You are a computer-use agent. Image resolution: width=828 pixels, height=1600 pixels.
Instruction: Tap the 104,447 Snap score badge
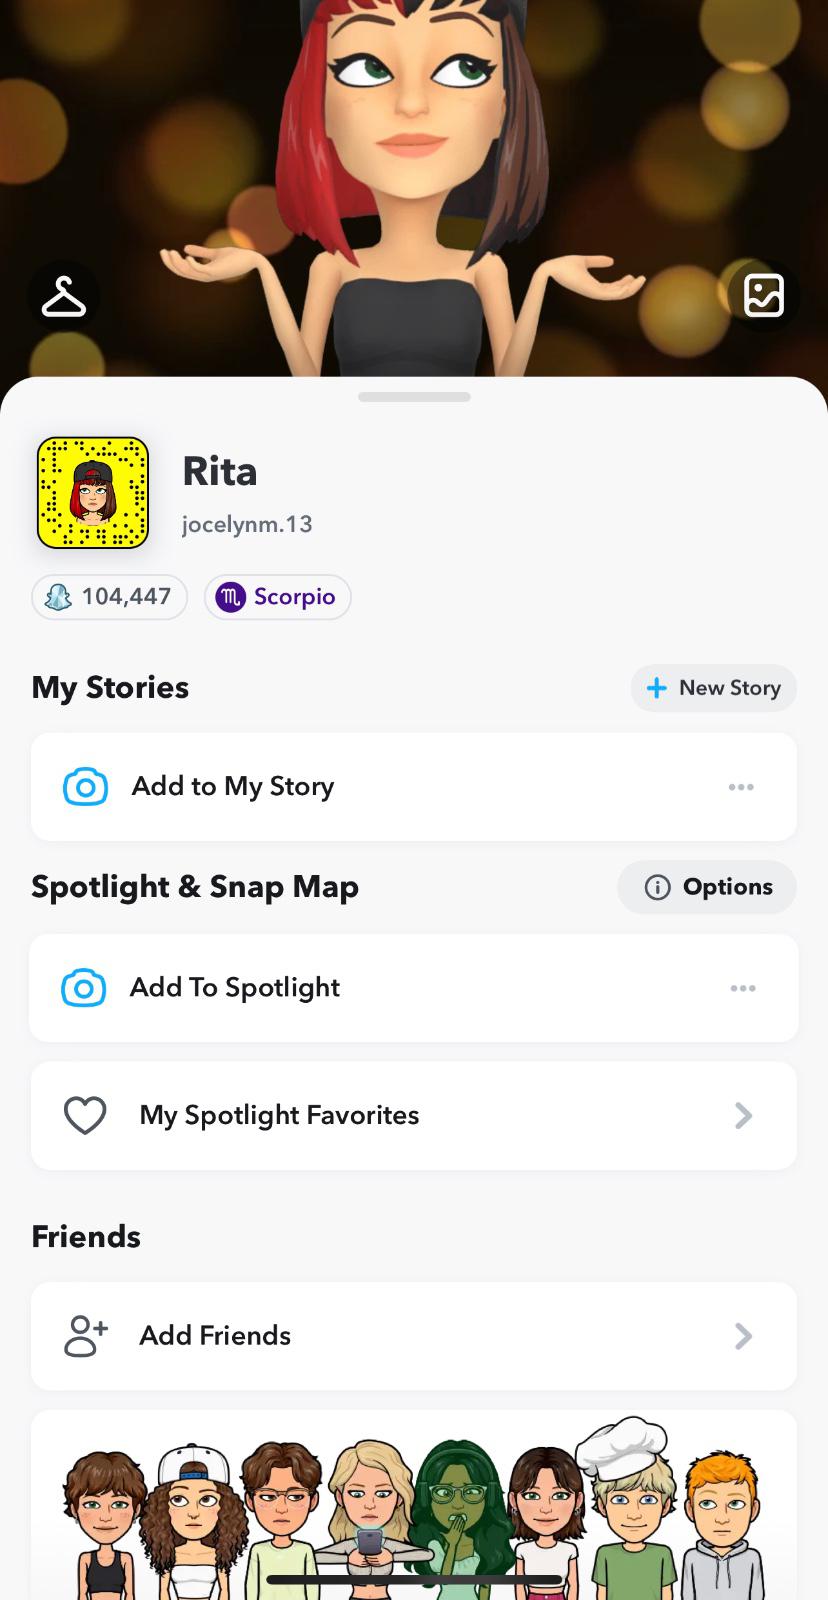tap(110, 597)
